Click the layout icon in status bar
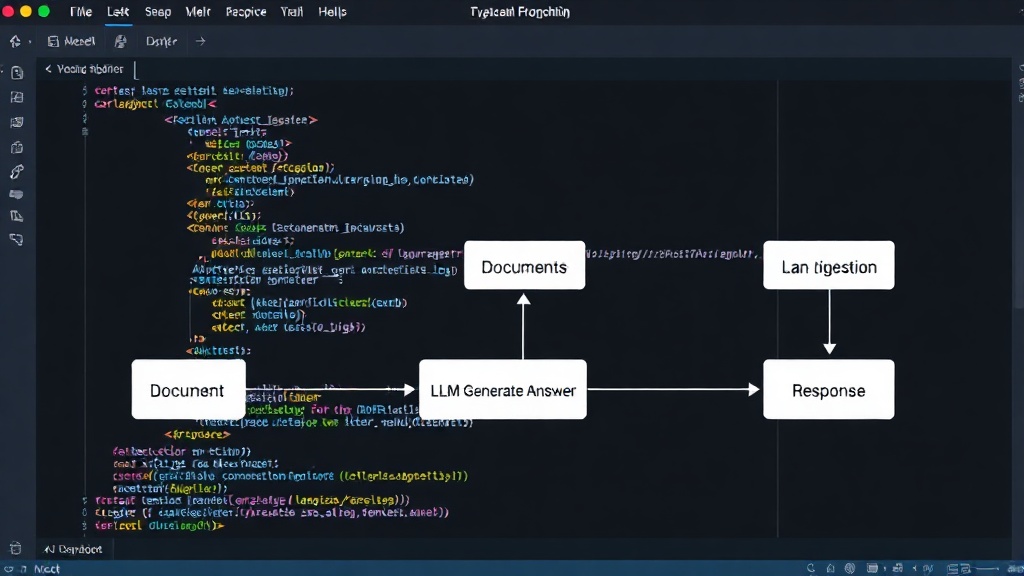The width and height of the screenshot is (1024, 576). (x=953, y=569)
